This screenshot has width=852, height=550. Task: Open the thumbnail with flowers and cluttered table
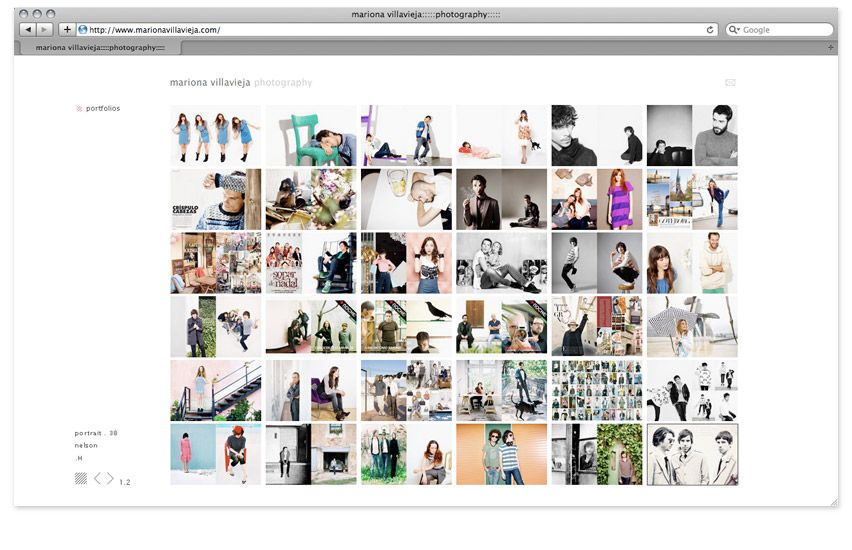311,199
